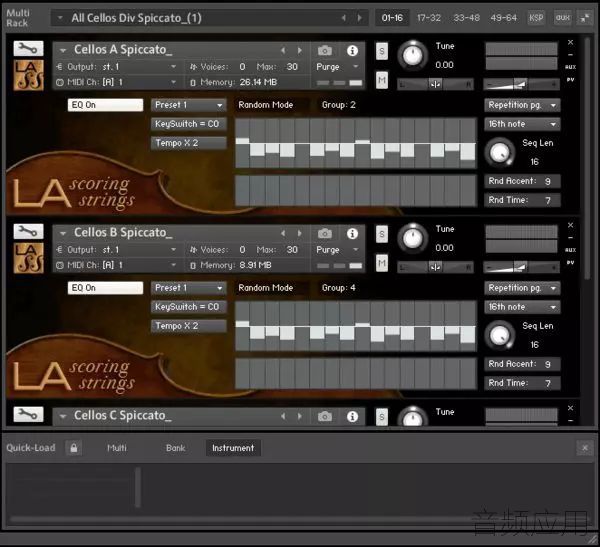Open wrench edit mode for Cellos A Spiccato
The width and height of the screenshot is (600, 547).
(28, 49)
